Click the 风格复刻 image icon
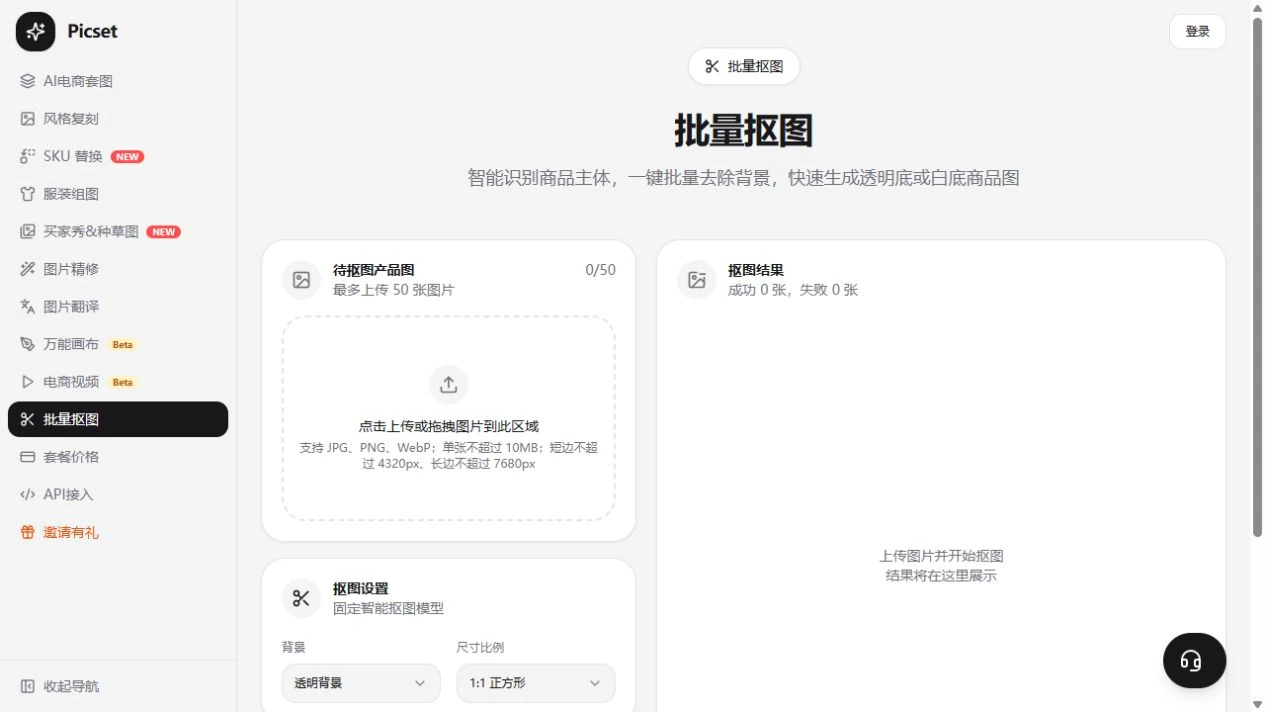Image resolution: width=1265 pixels, height=712 pixels. (x=28, y=119)
